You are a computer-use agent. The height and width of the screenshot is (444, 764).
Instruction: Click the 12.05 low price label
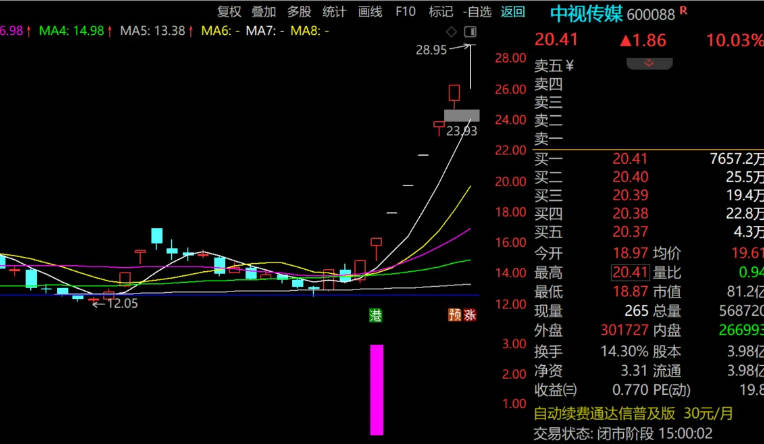pyautogui.click(x=122, y=304)
